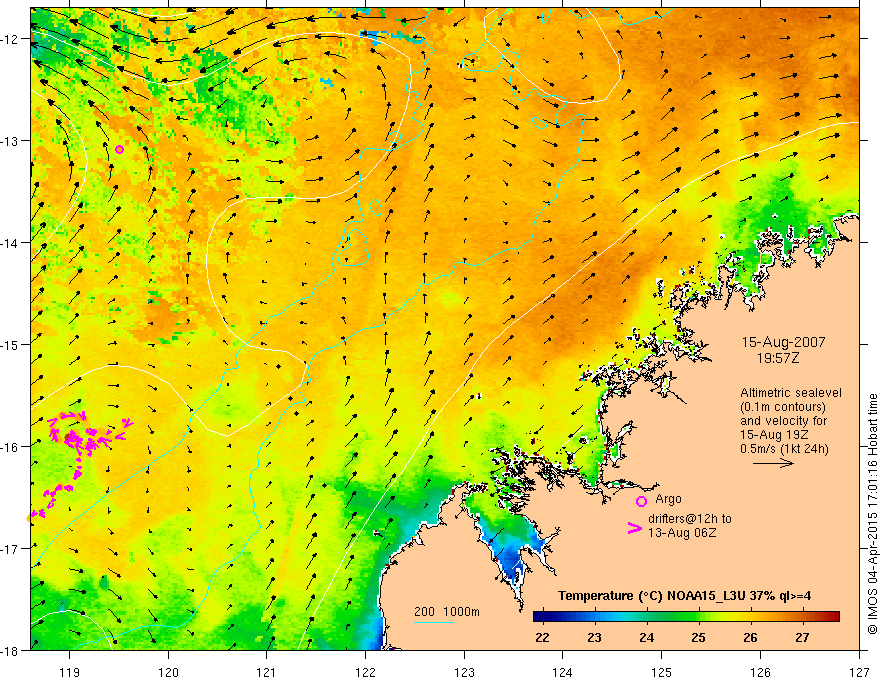This screenshot has width=880, height=680.
Task: Click the '13-Aug 06Z' legend text
Action: (682, 533)
